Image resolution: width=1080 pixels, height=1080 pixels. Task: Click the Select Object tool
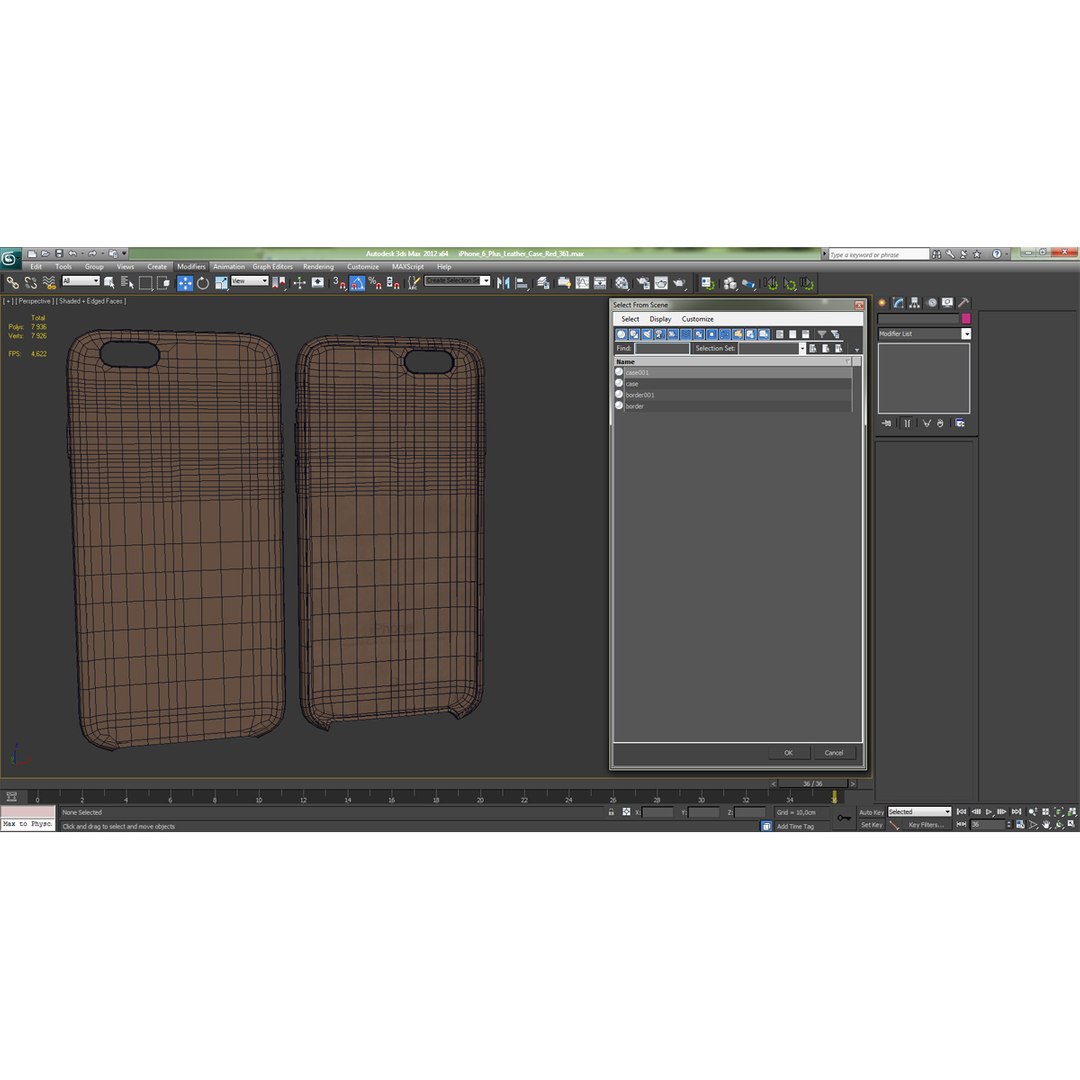tap(109, 282)
